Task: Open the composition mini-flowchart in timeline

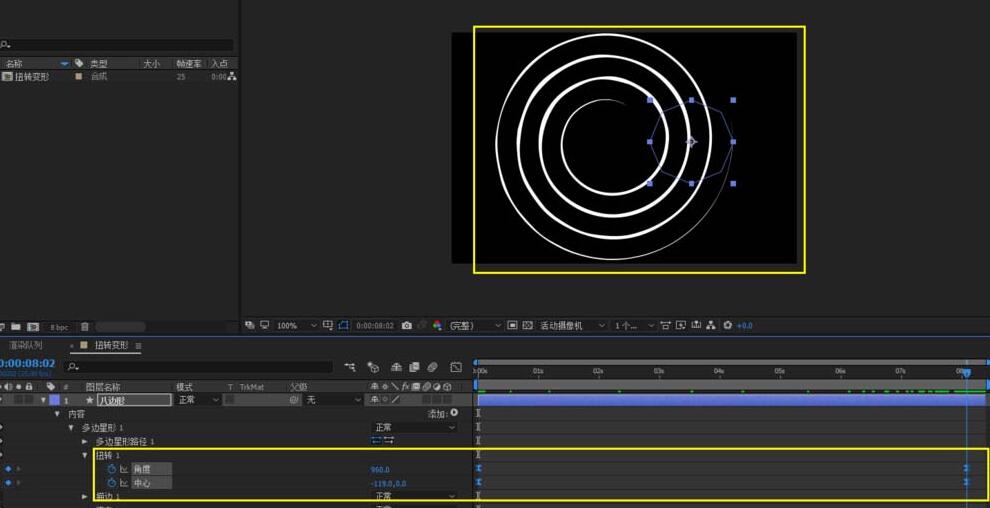Action: 350,366
